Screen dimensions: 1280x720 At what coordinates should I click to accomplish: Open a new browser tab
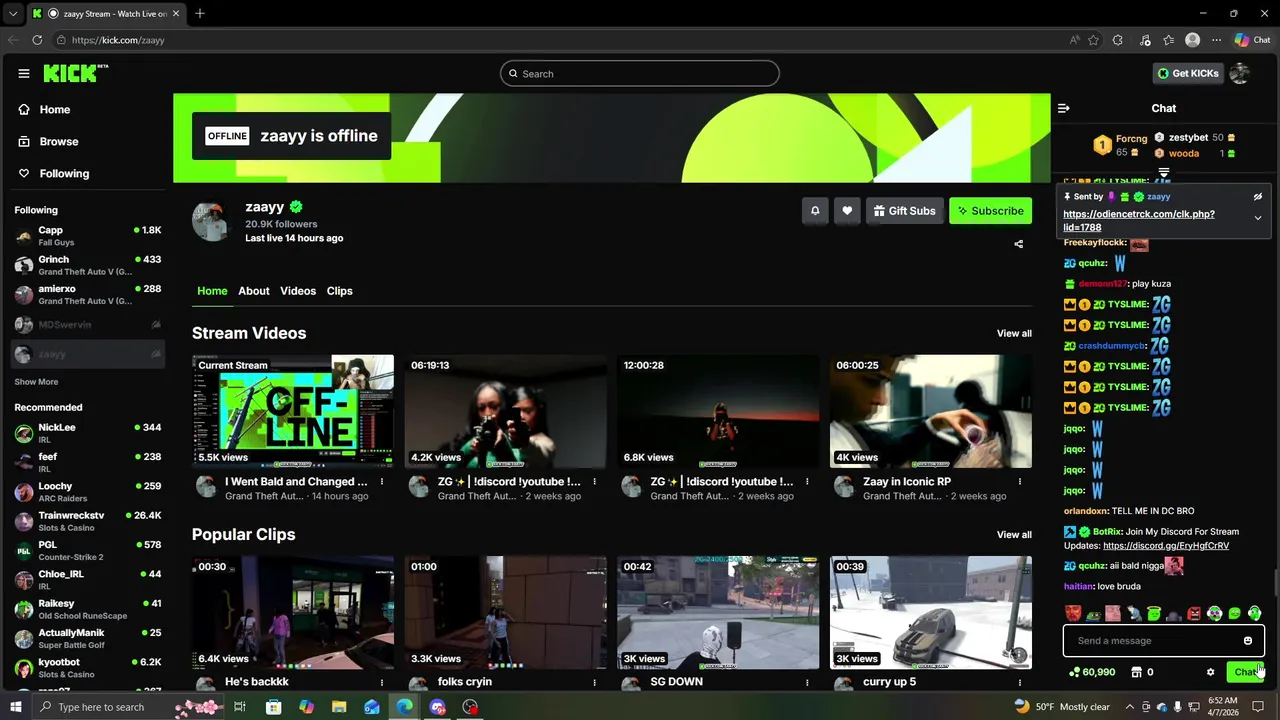(x=200, y=13)
